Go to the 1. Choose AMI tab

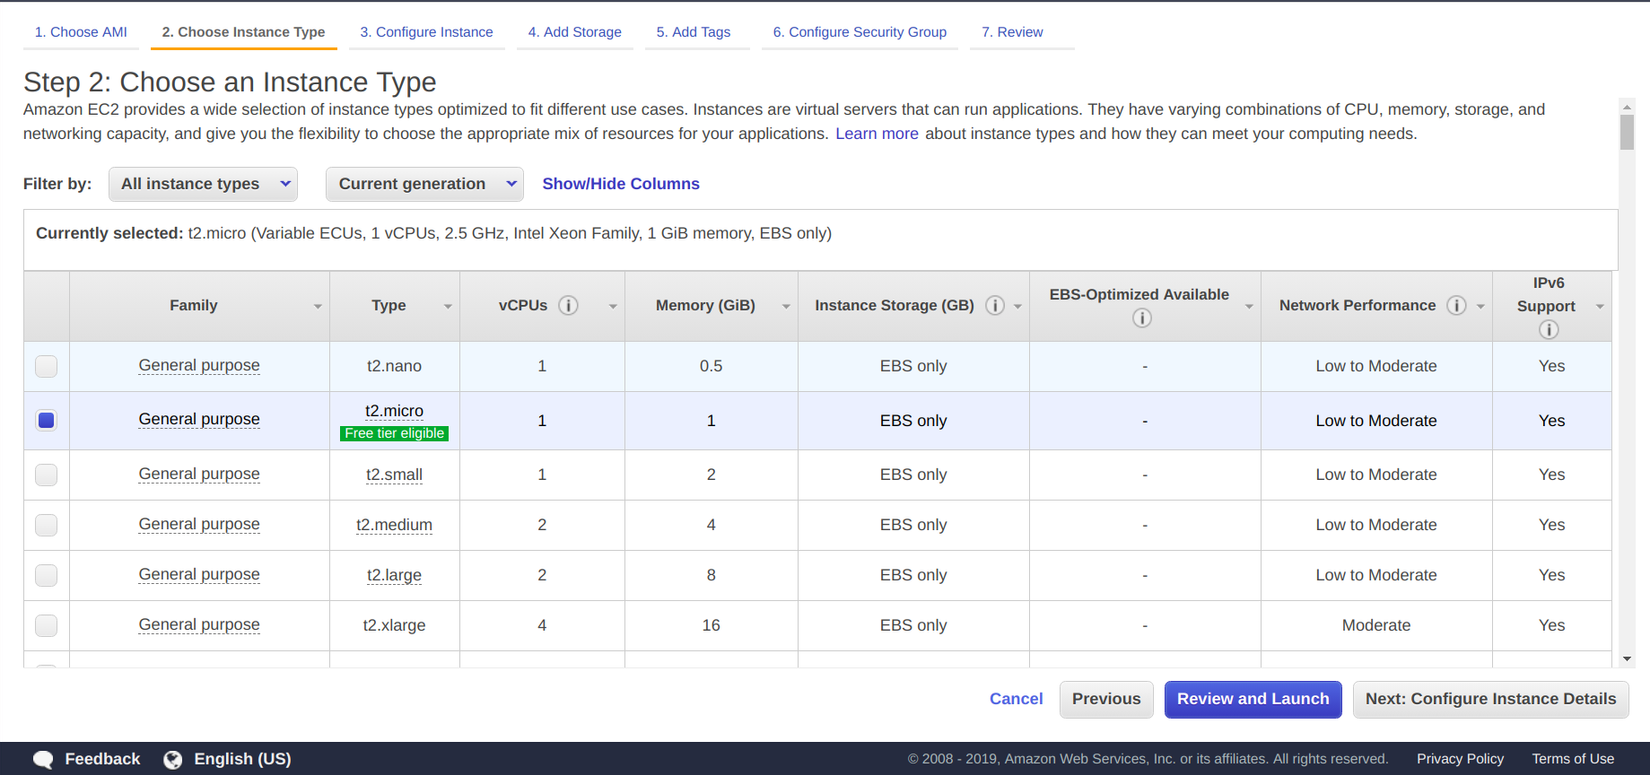click(x=81, y=32)
